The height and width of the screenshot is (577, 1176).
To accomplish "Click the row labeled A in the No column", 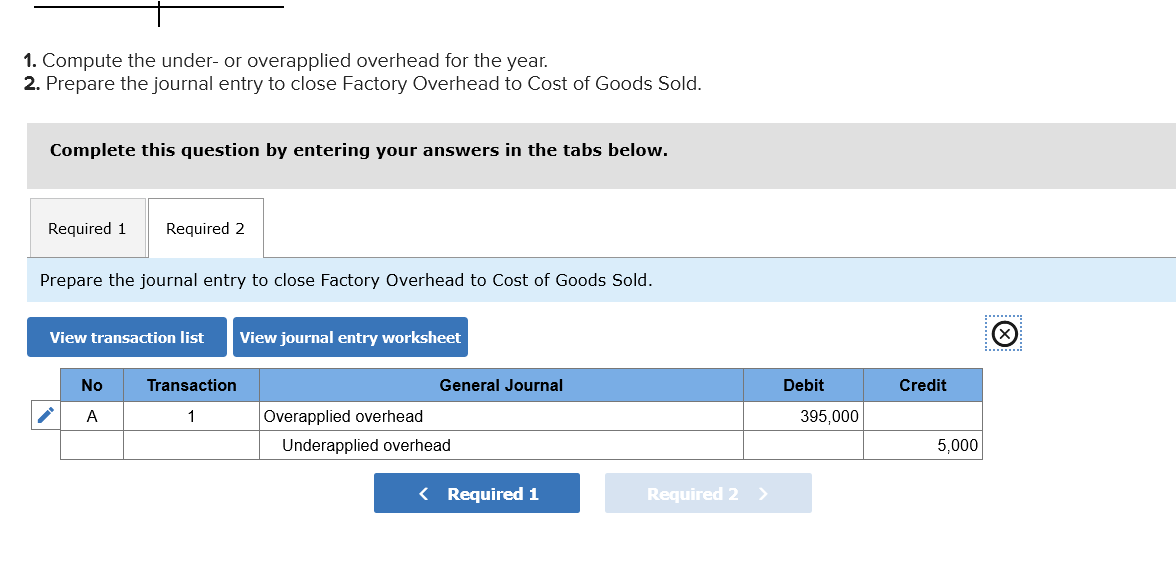I will click(91, 416).
